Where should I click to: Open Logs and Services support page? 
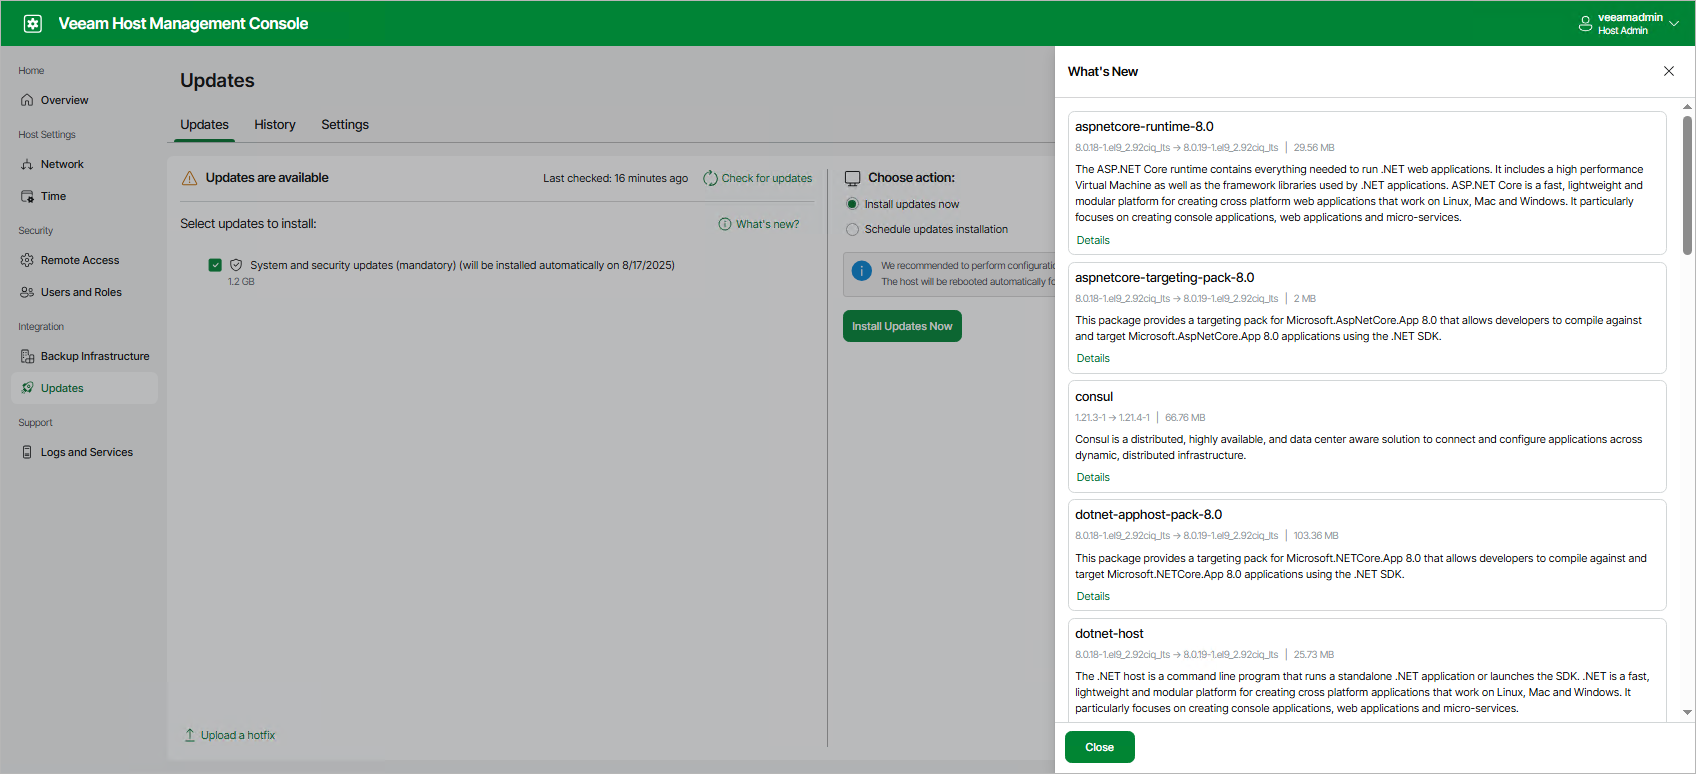(x=84, y=452)
